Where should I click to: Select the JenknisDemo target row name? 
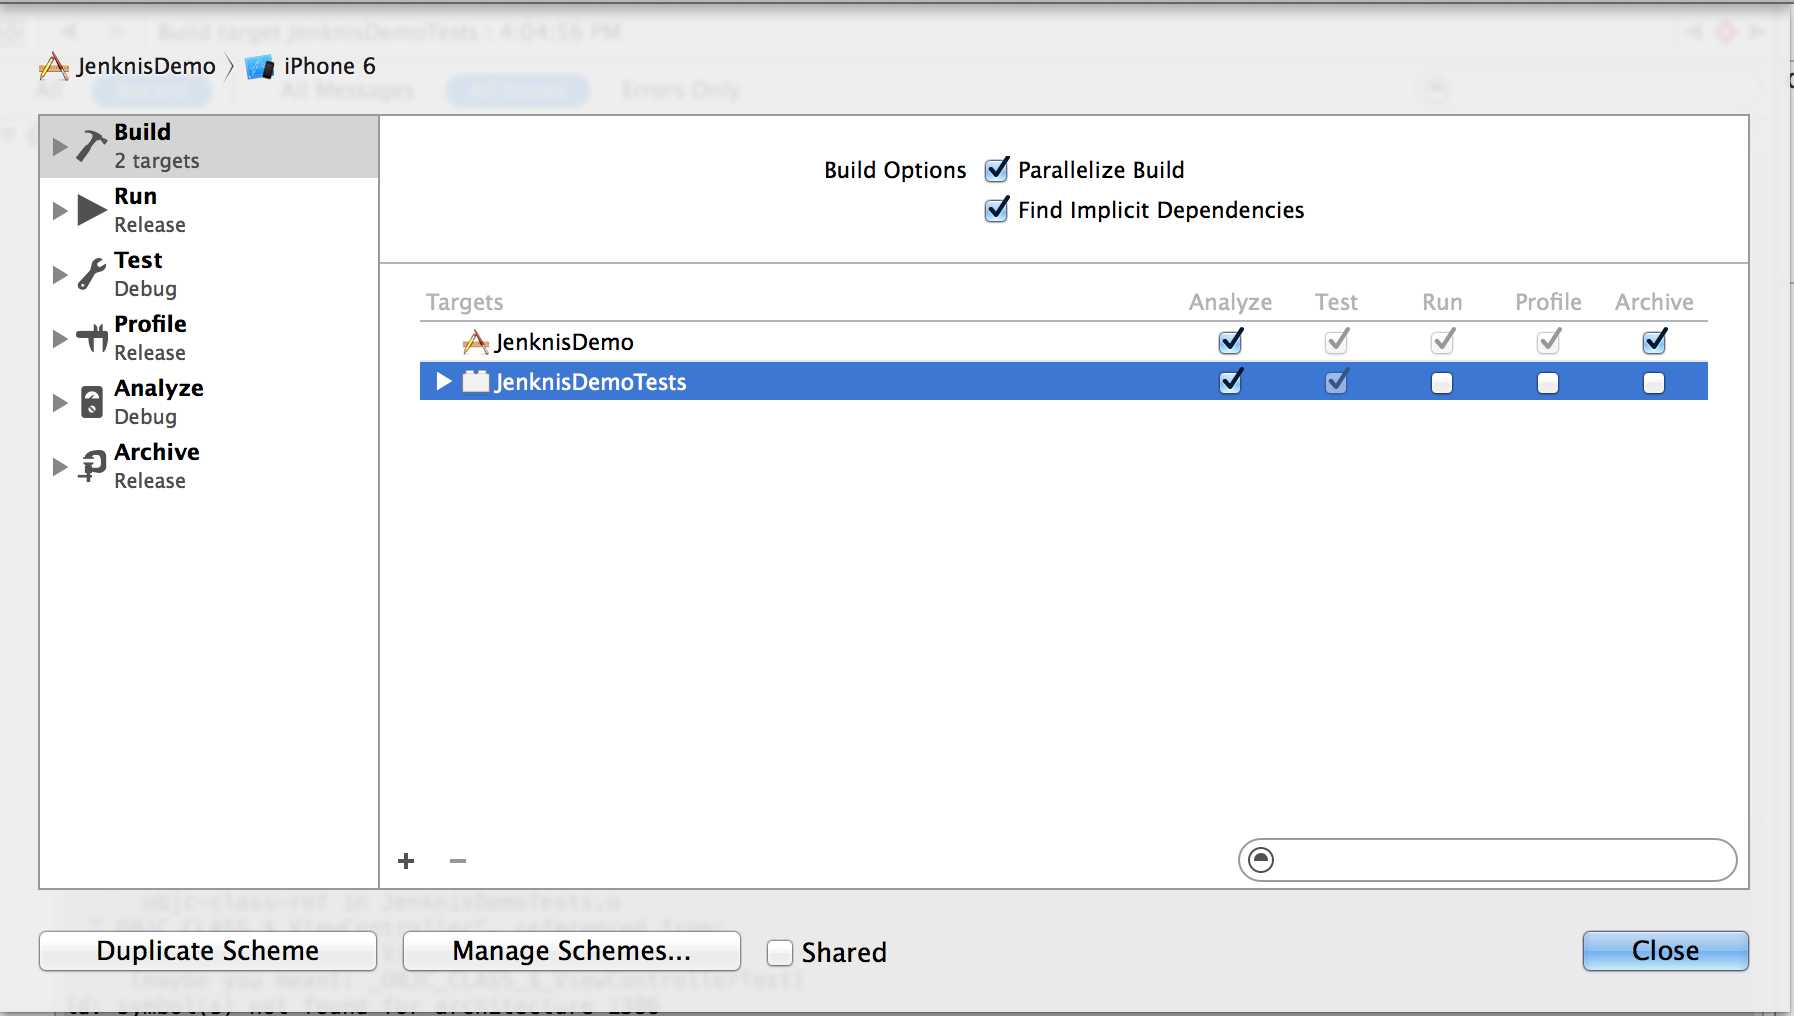tap(564, 343)
